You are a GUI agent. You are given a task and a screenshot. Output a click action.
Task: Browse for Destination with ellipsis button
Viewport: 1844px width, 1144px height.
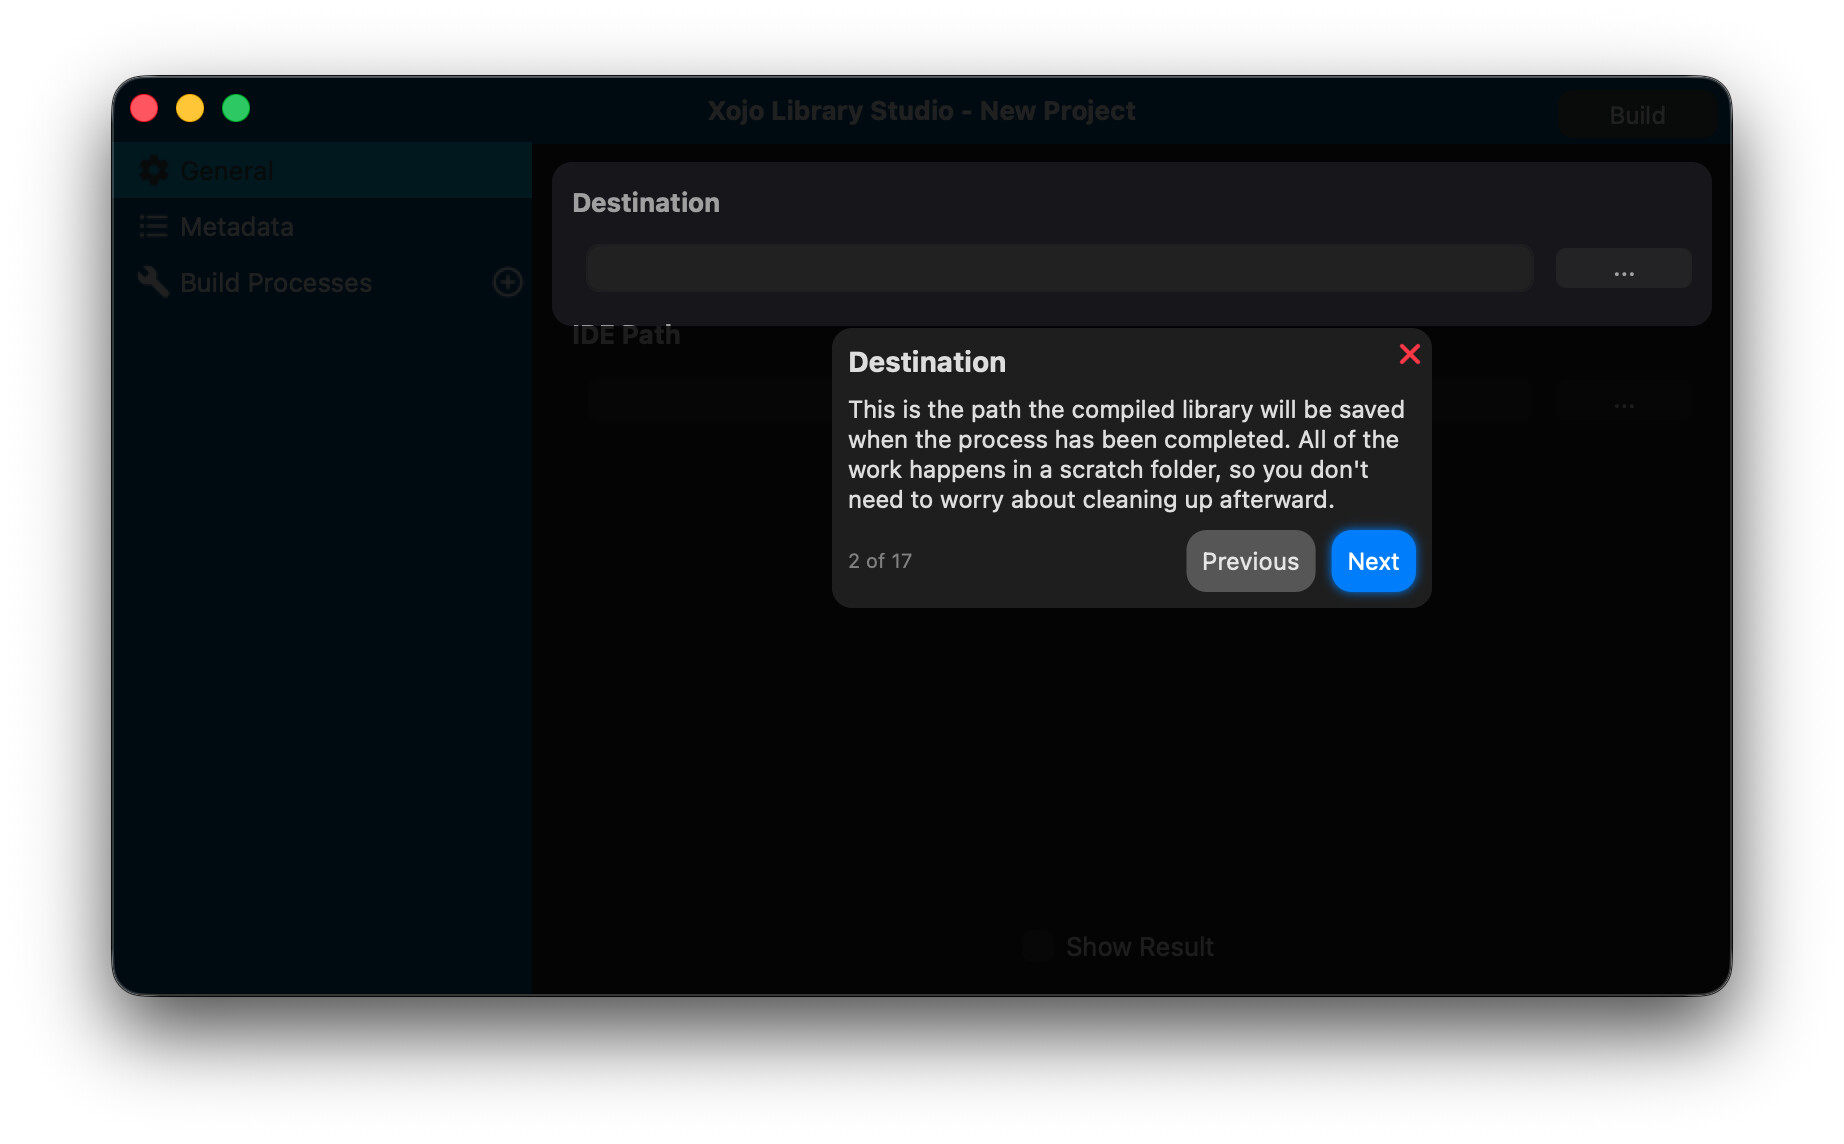pyautogui.click(x=1623, y=269)
